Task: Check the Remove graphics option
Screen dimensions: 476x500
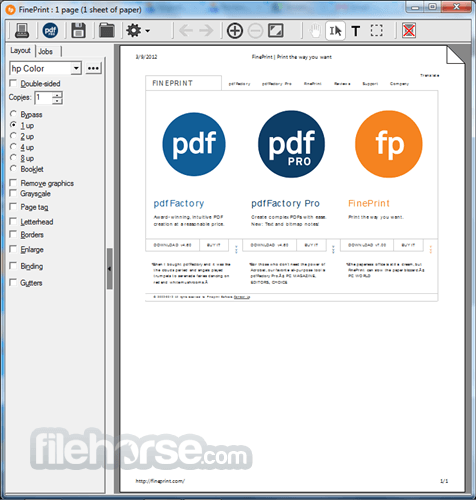Action: coord(13,183)
